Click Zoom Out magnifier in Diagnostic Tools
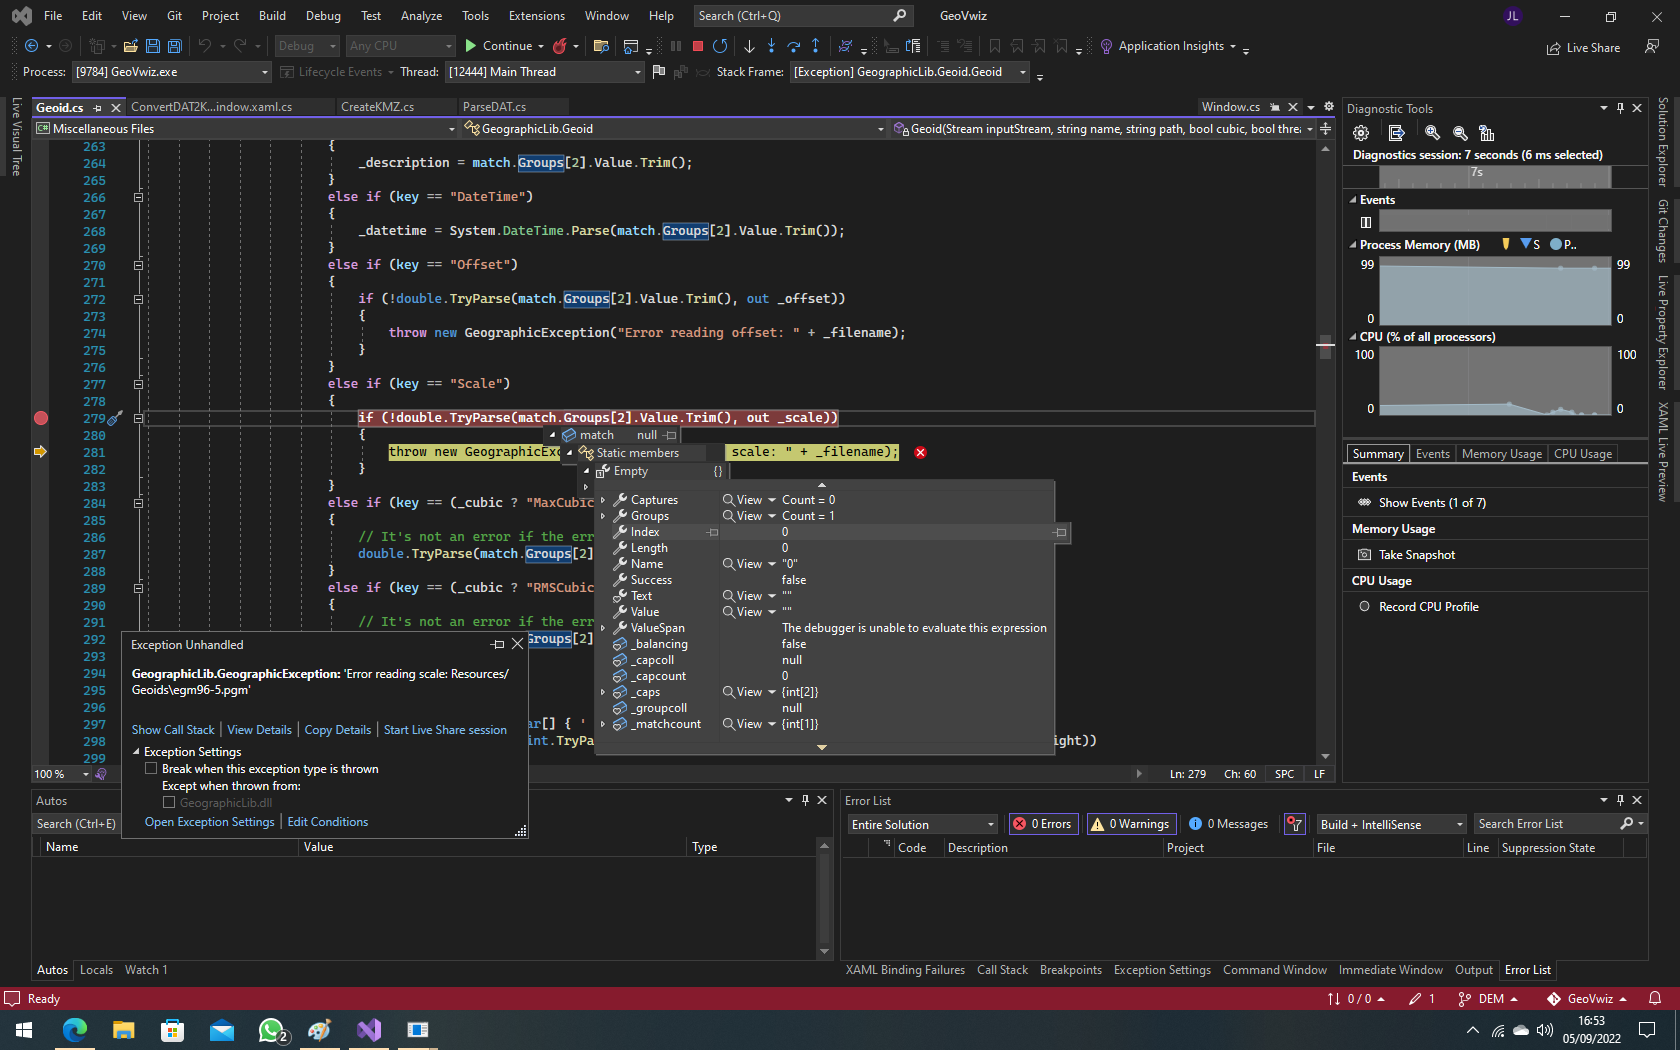The height and width of the screenshot is (1050, 1680). [x=1460, y=133]
